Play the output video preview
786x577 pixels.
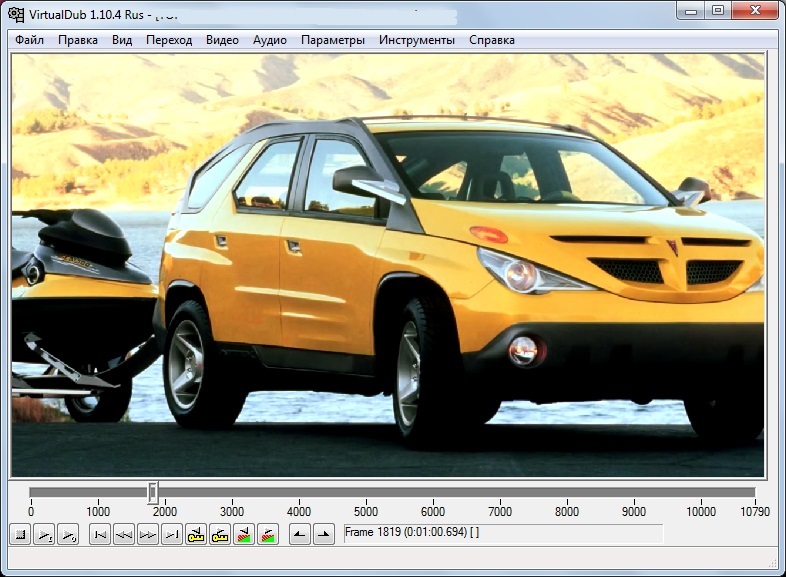pyautogui.click(x=68, y=534)
